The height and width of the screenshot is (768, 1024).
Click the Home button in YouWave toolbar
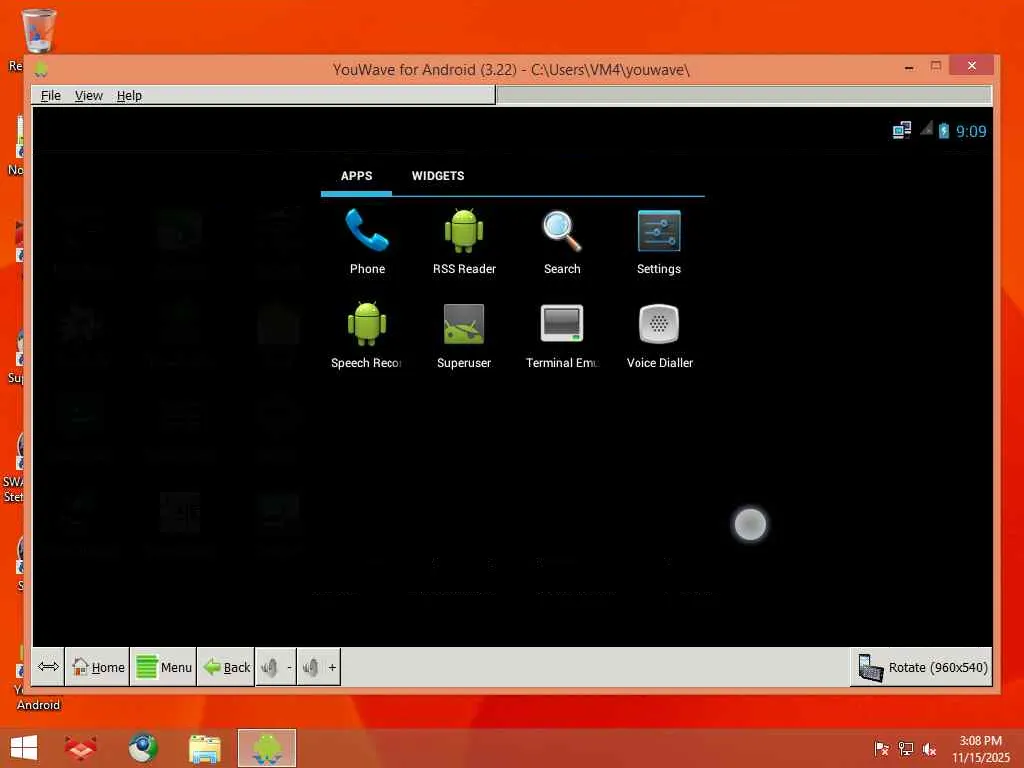[97, 667]
